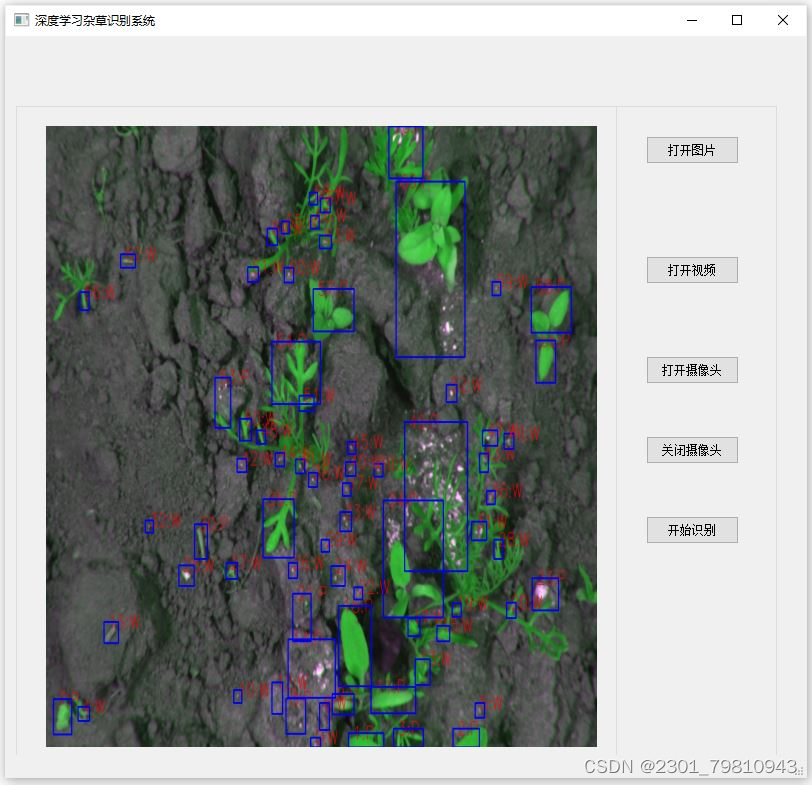Open a video with 打开视频

tap(692, 270)
